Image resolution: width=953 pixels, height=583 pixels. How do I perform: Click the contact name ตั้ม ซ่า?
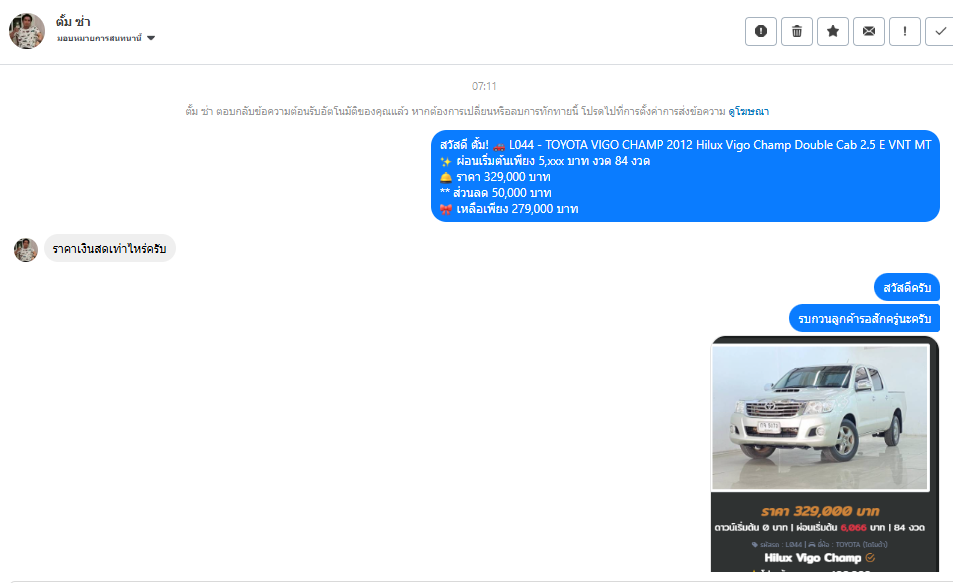click(73, 21)
